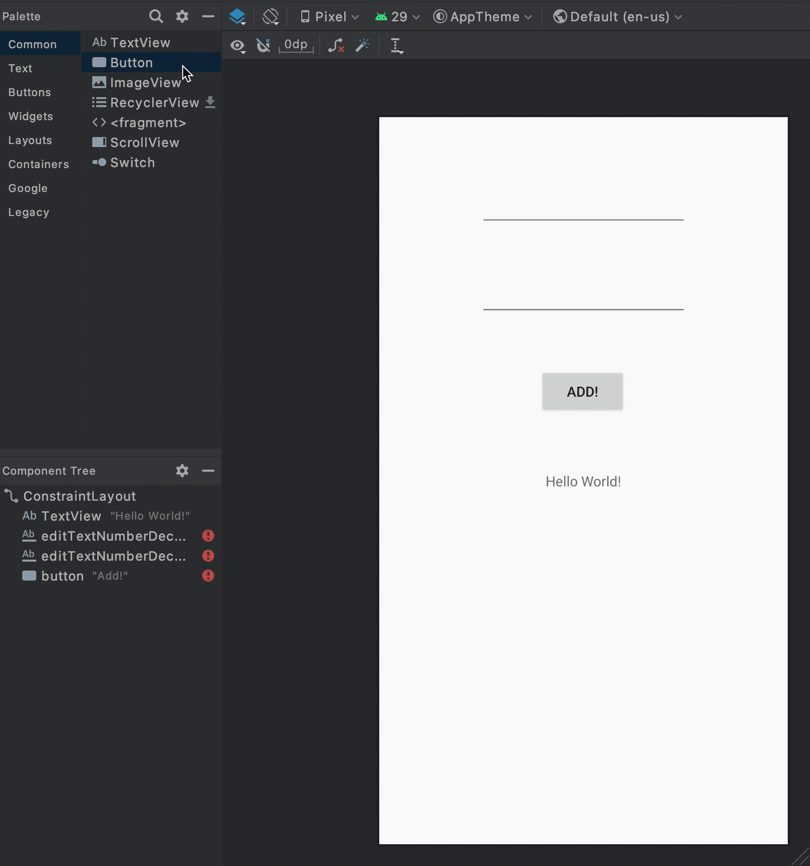810x866 pixels.
Task: Set default margins 0dp
Action: 296,45
